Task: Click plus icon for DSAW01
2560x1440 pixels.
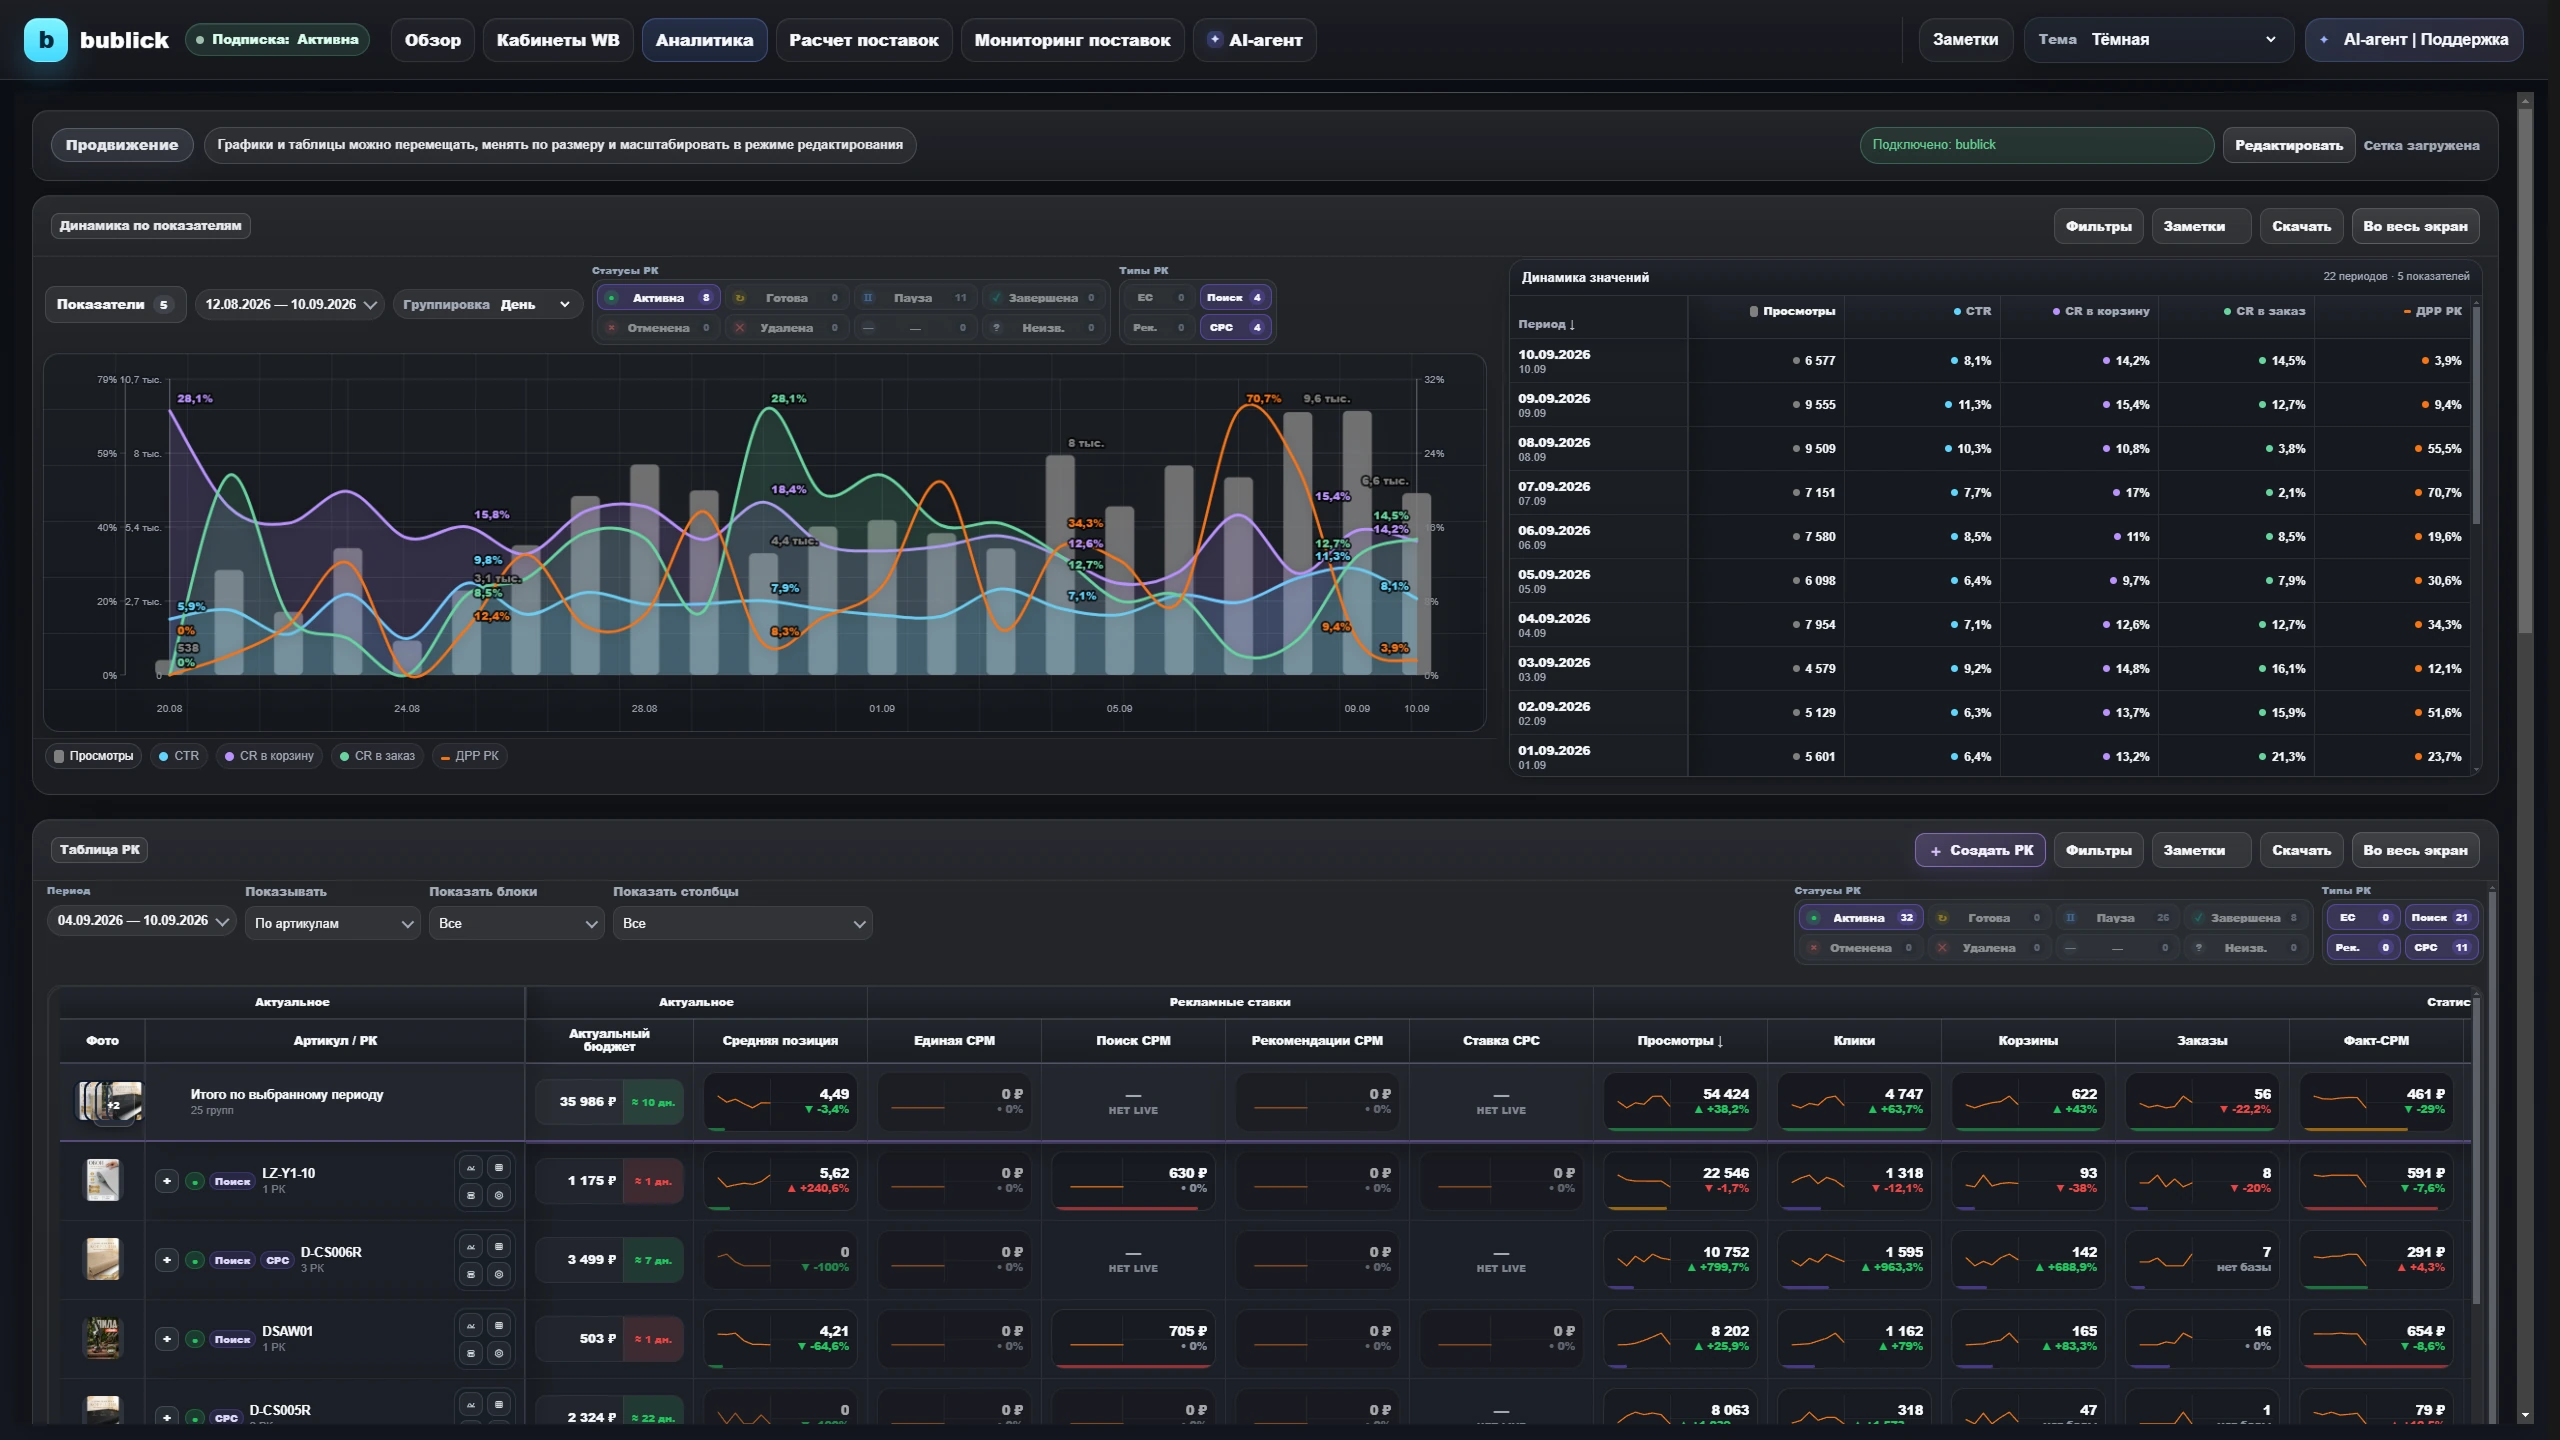Action: click(167, 1339)
